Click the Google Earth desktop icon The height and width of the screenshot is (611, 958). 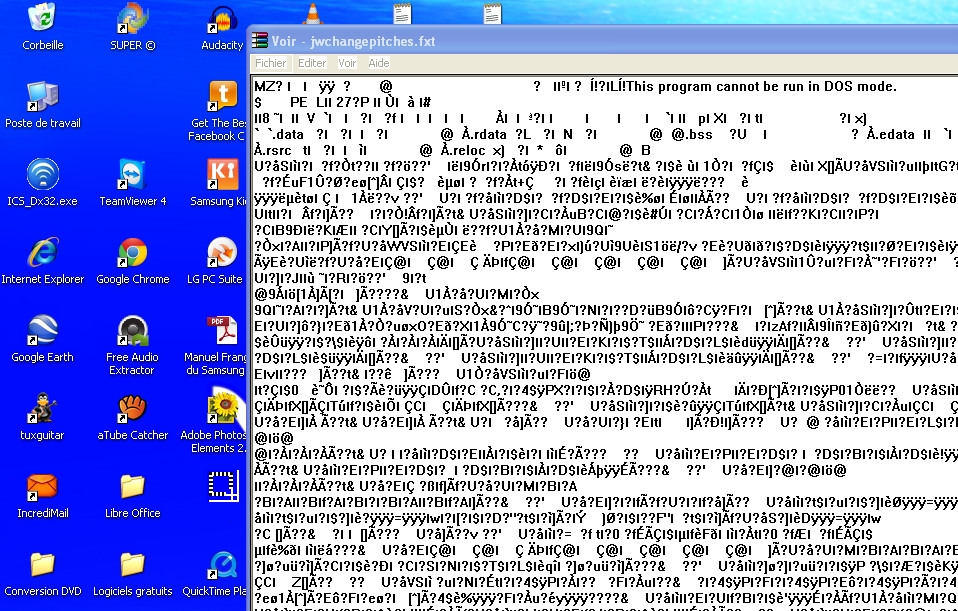tap(42, 332)
